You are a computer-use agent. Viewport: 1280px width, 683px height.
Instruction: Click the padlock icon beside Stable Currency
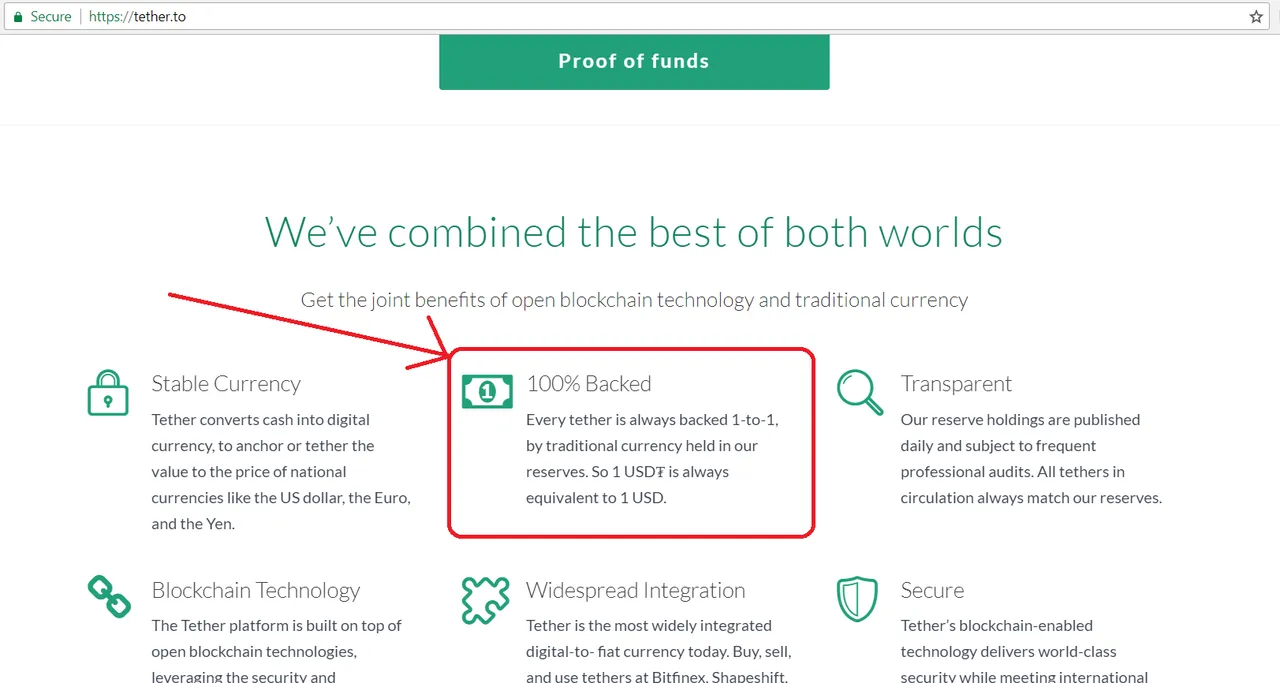coord(108,392)
